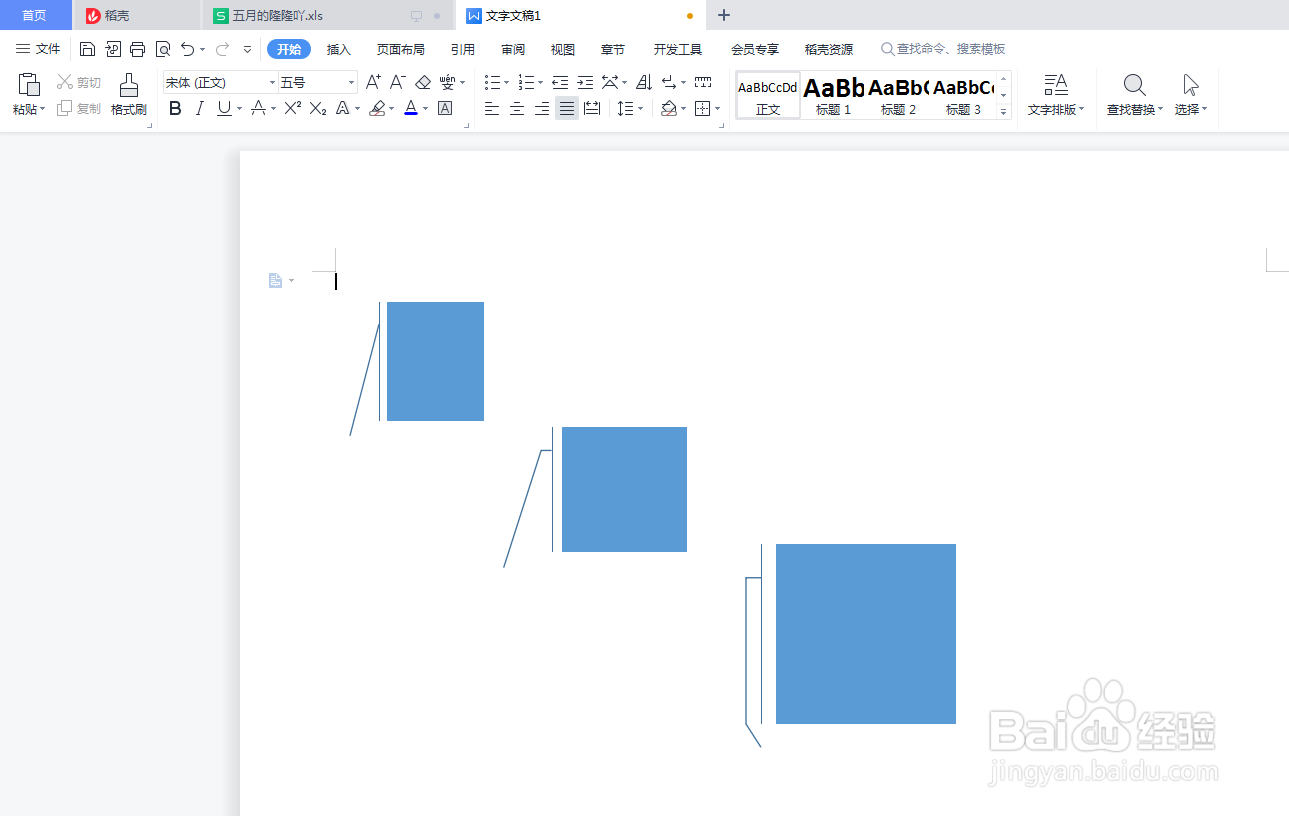
Task: Align text to the right
Action: click(542, 108)
